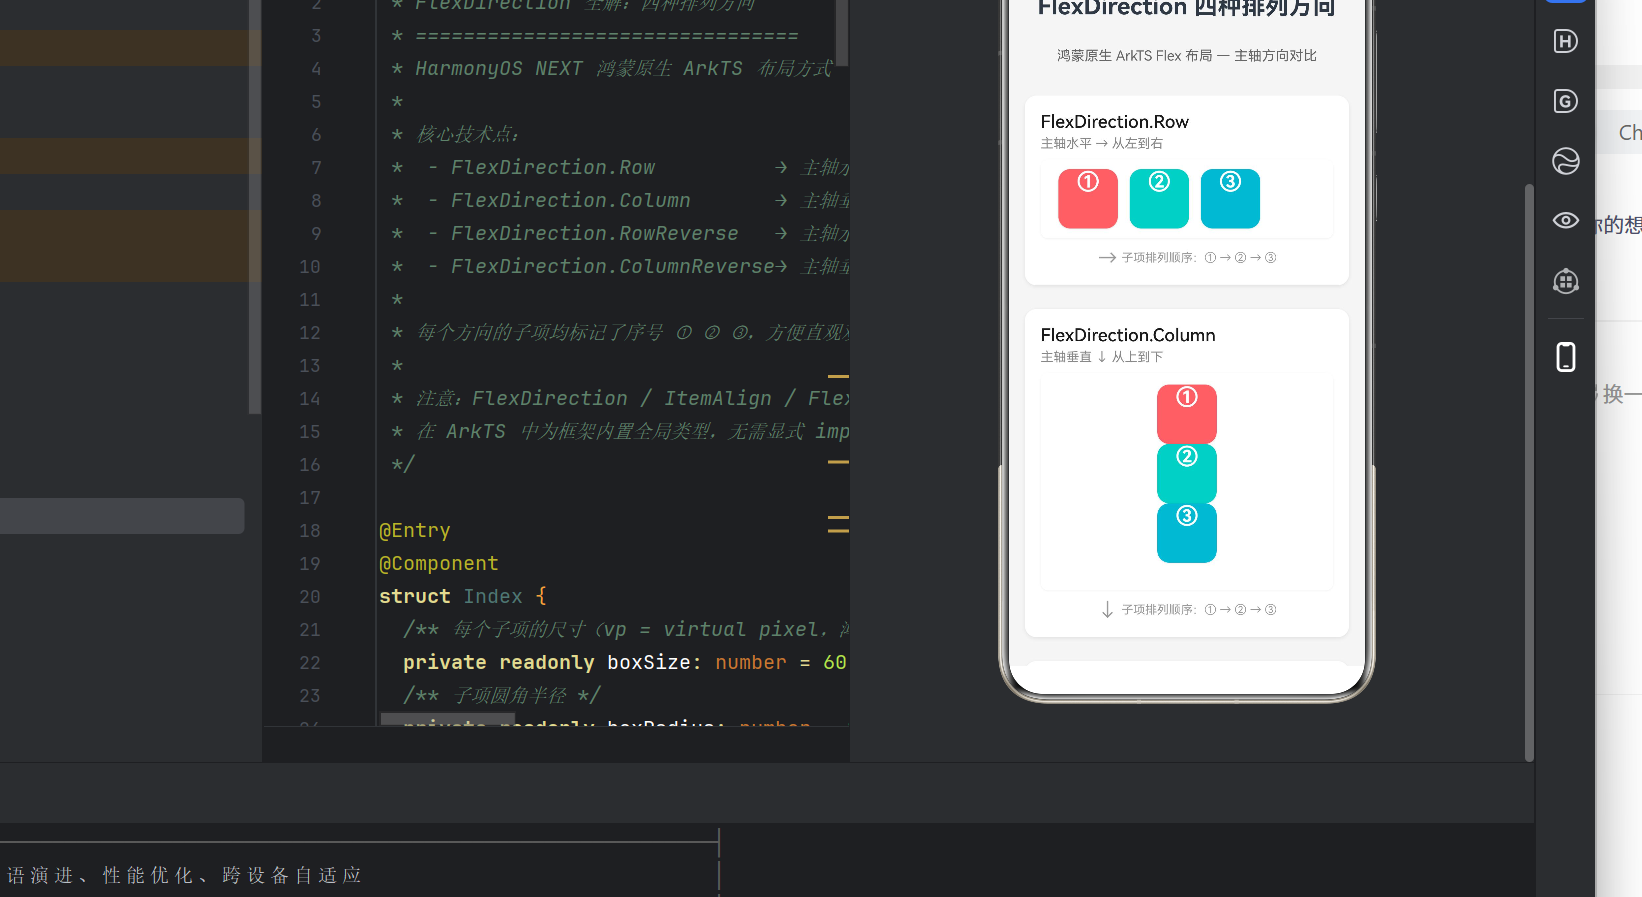Click the blue ③ box in FlexDirection.Row preview
This screenshot has height=897, width=1642.
pos(1230,198)
